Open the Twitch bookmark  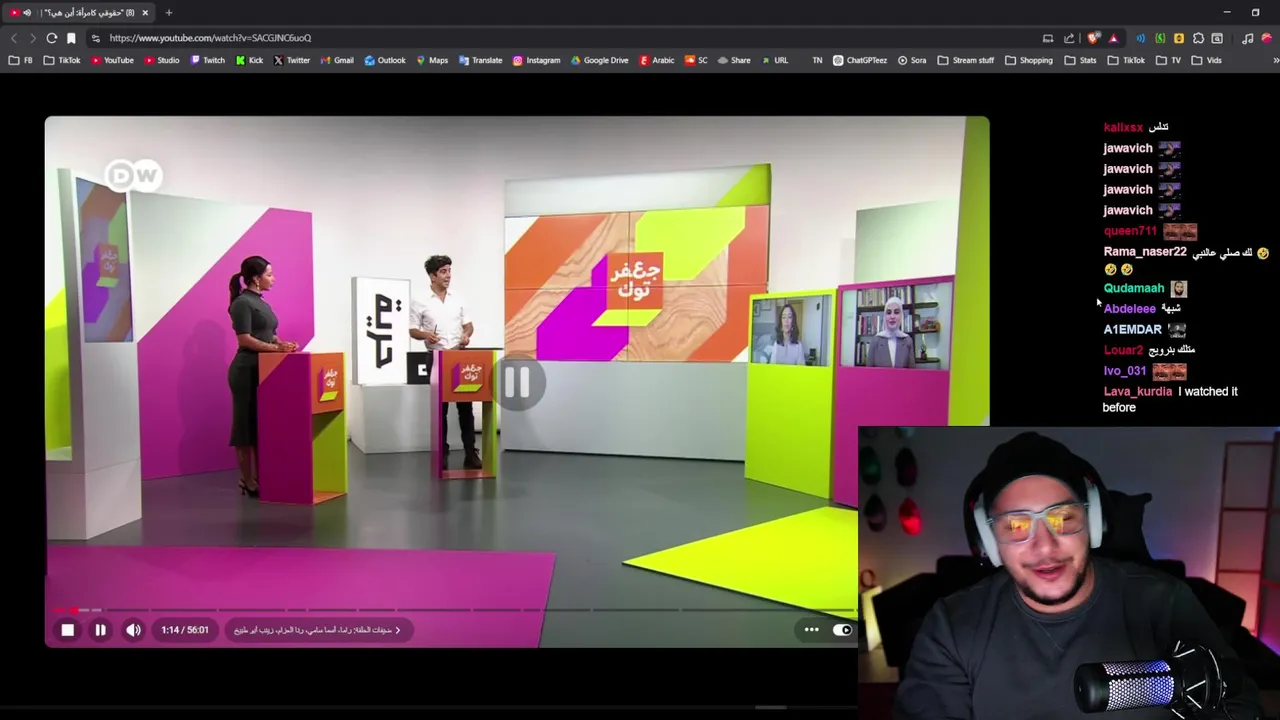(208, 60)
